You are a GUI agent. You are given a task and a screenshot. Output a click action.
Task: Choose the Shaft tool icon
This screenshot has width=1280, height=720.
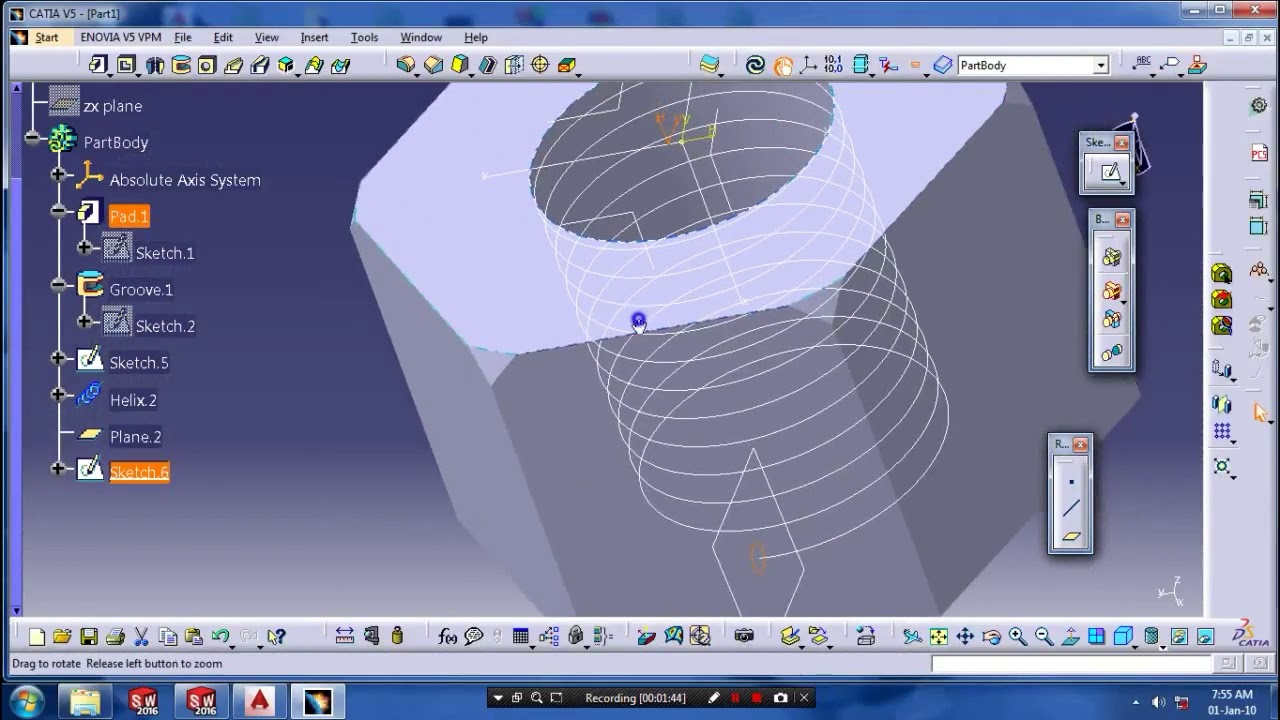(x=154, y=65)
